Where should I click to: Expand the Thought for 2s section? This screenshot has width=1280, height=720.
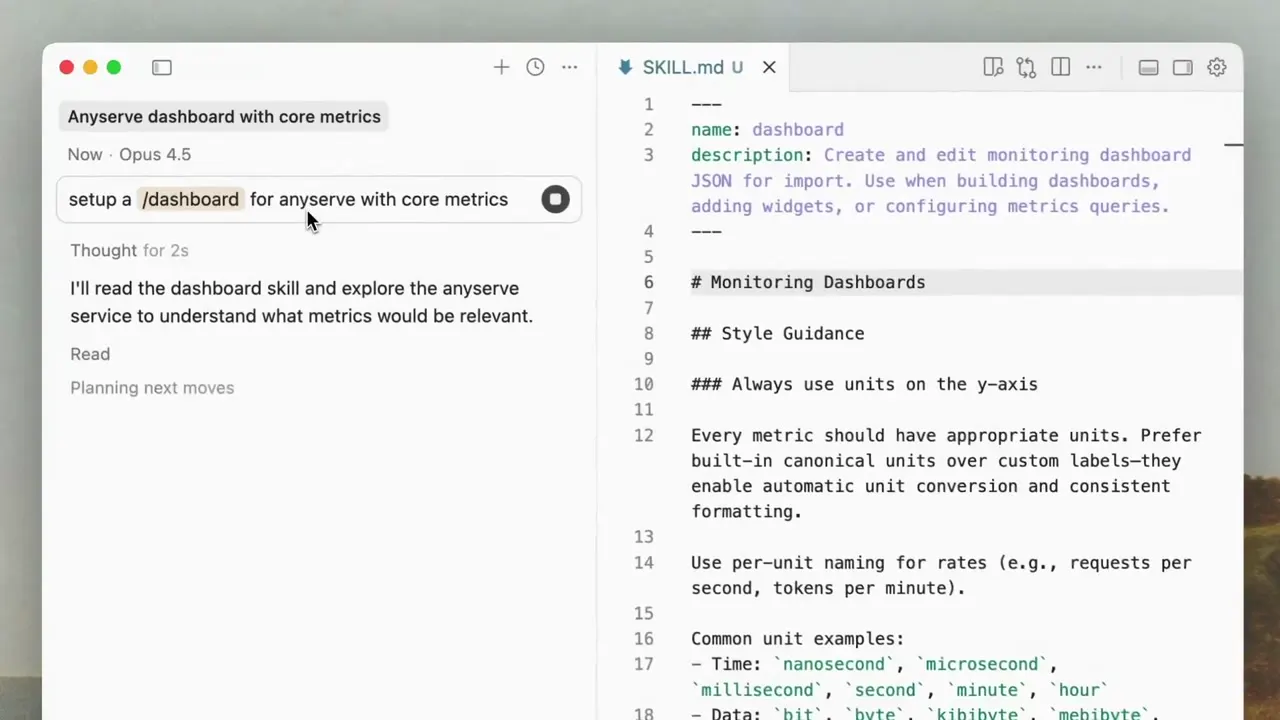129,250
